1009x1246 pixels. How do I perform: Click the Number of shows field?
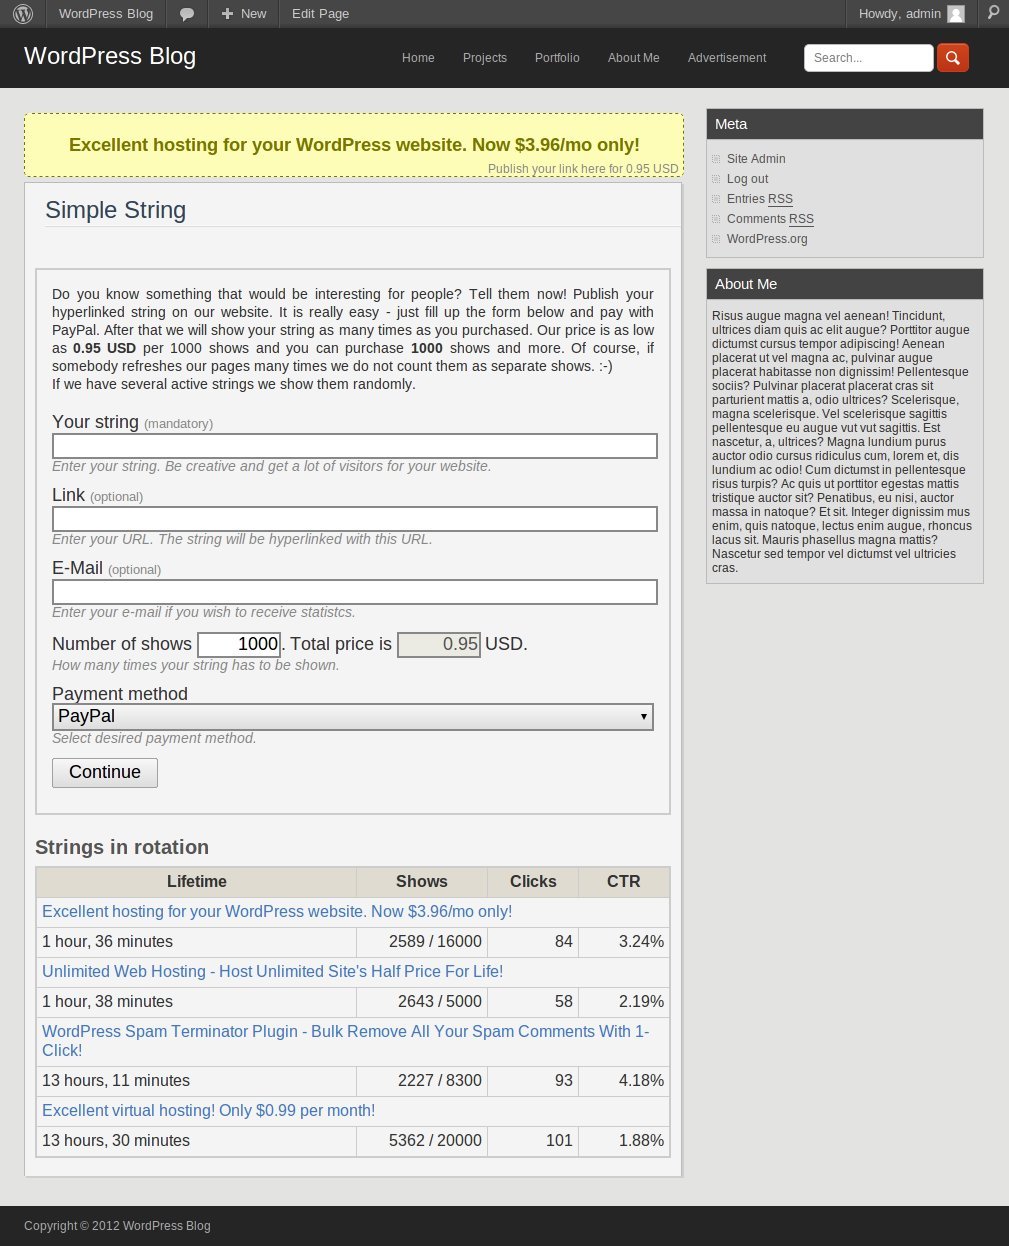click(240, 645)
